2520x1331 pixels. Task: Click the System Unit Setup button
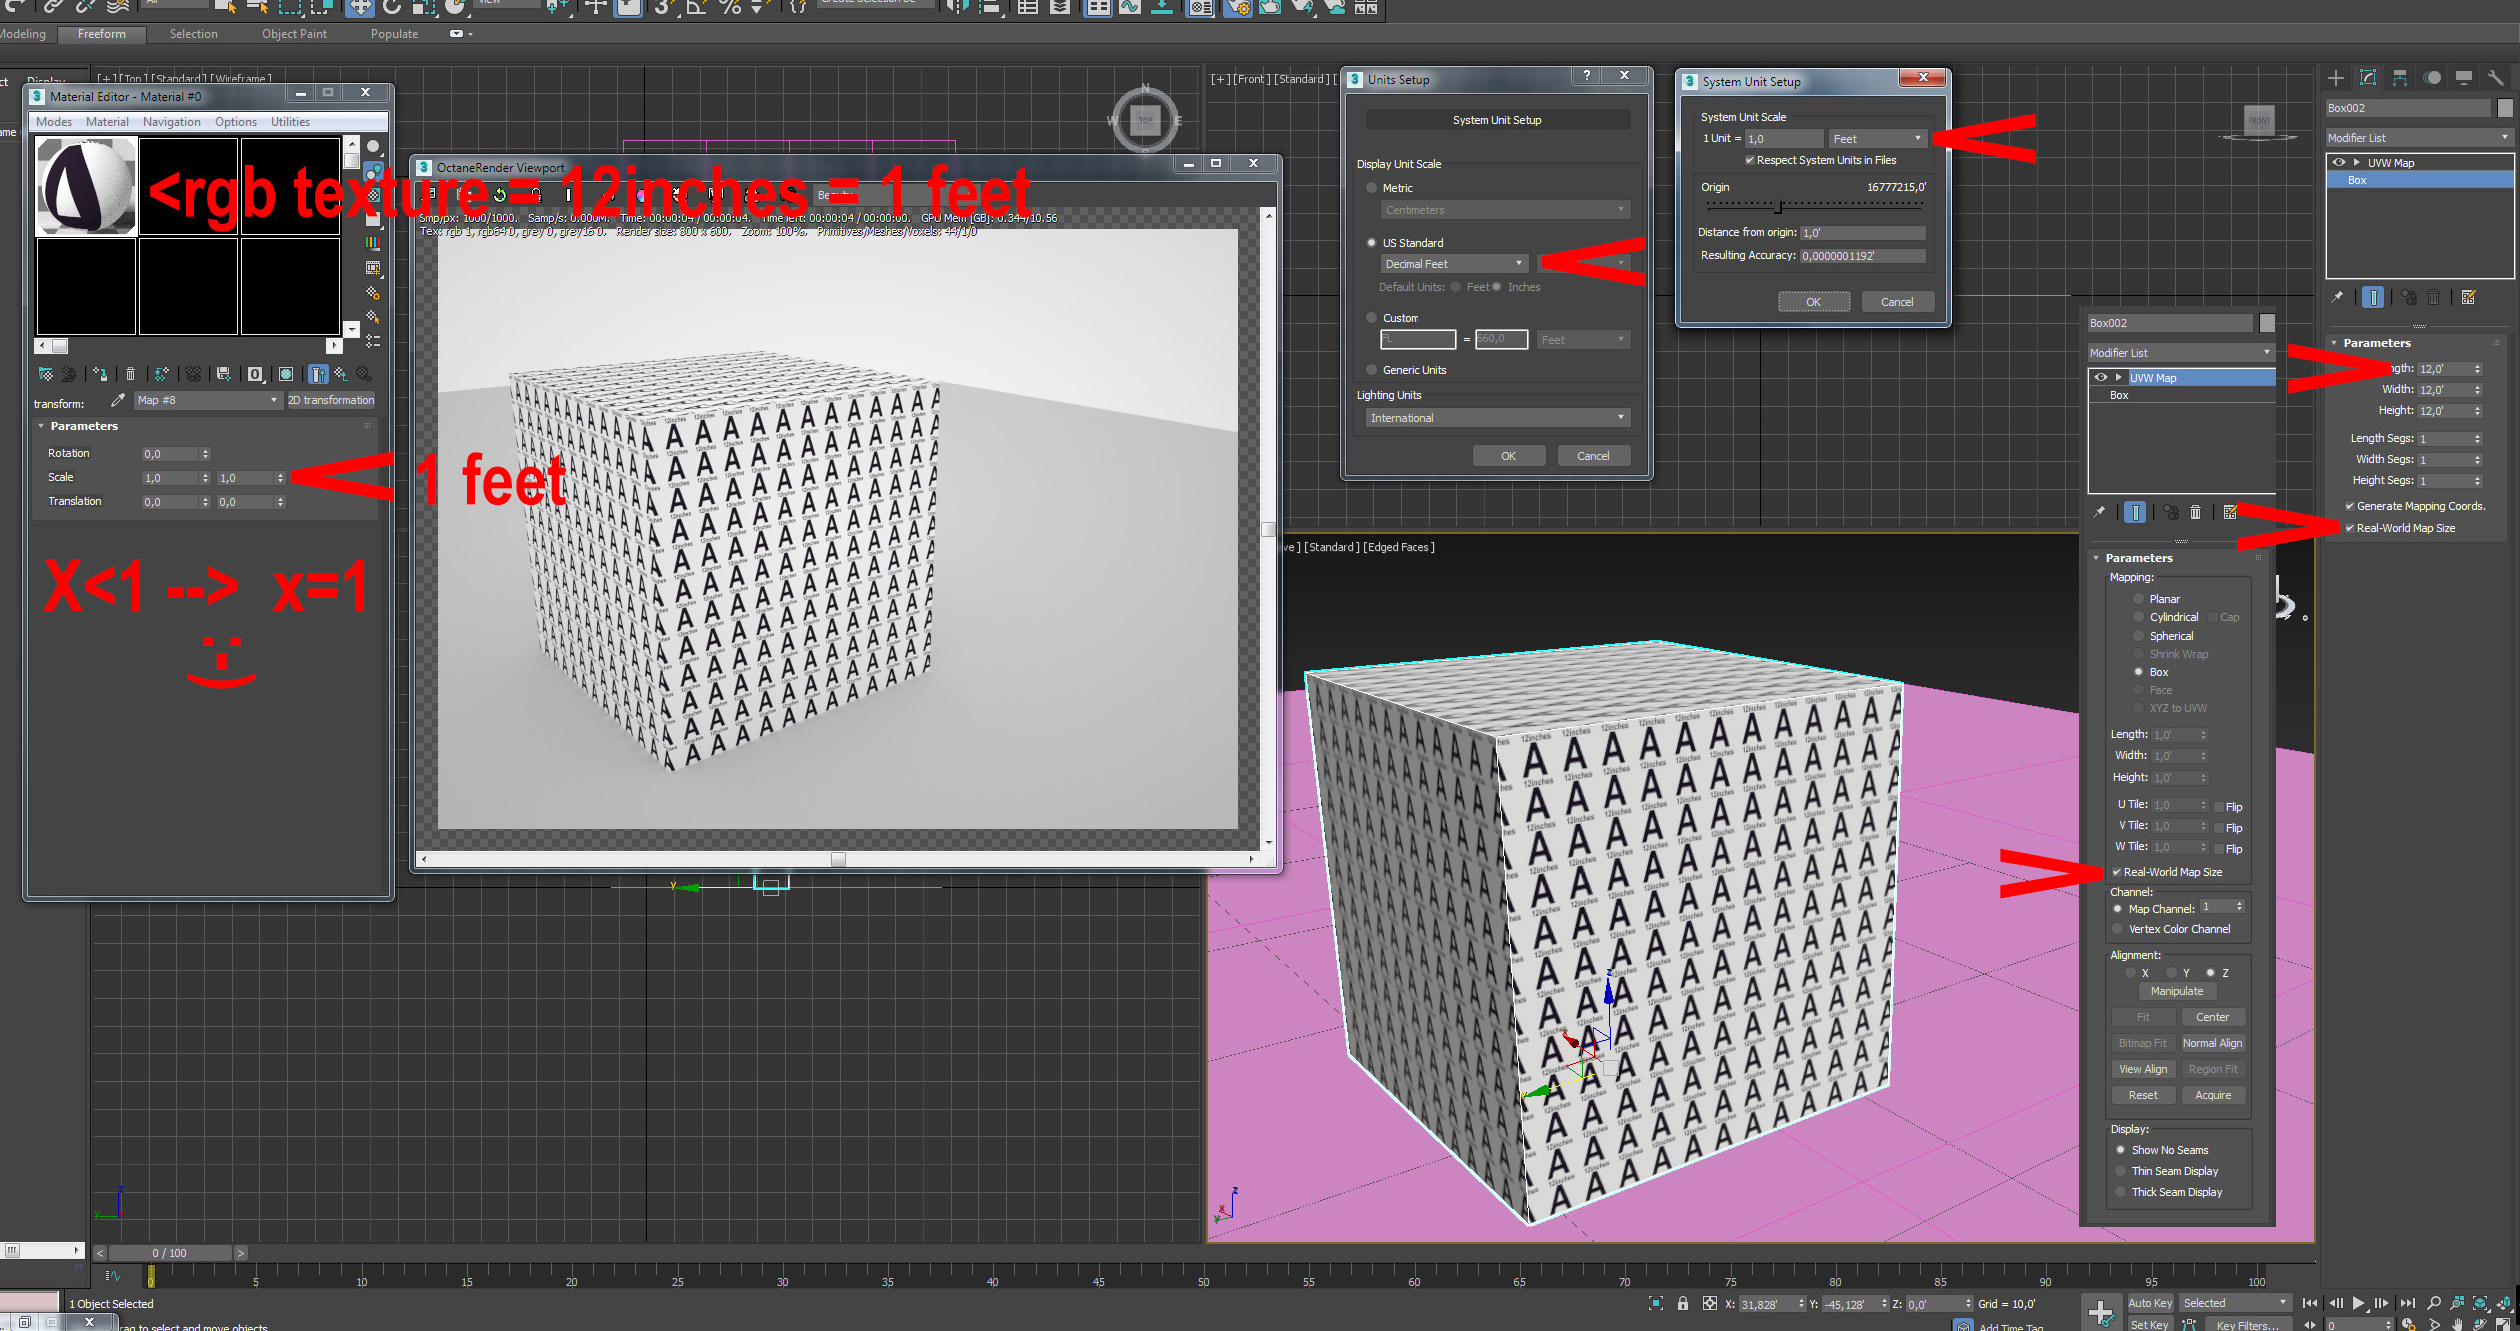(x=1497, y=120)
